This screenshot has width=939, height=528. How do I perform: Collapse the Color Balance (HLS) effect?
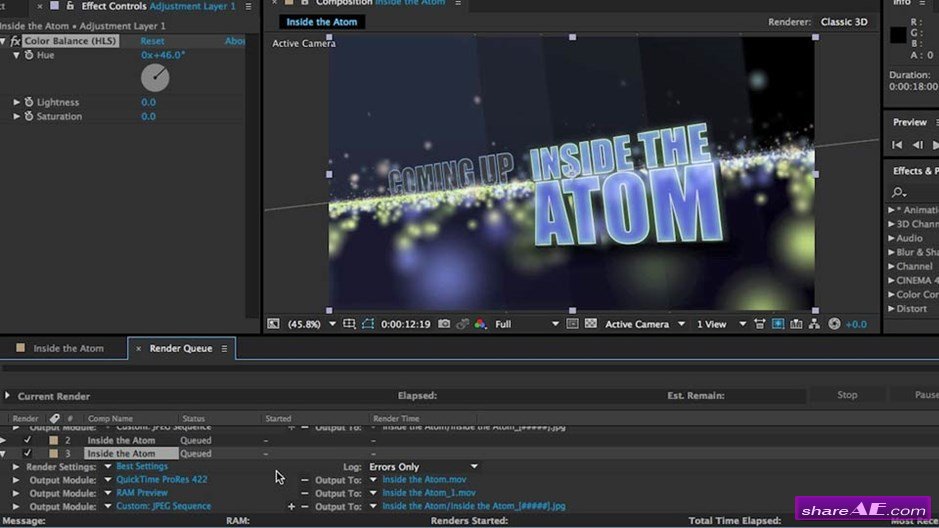(4, 41)
